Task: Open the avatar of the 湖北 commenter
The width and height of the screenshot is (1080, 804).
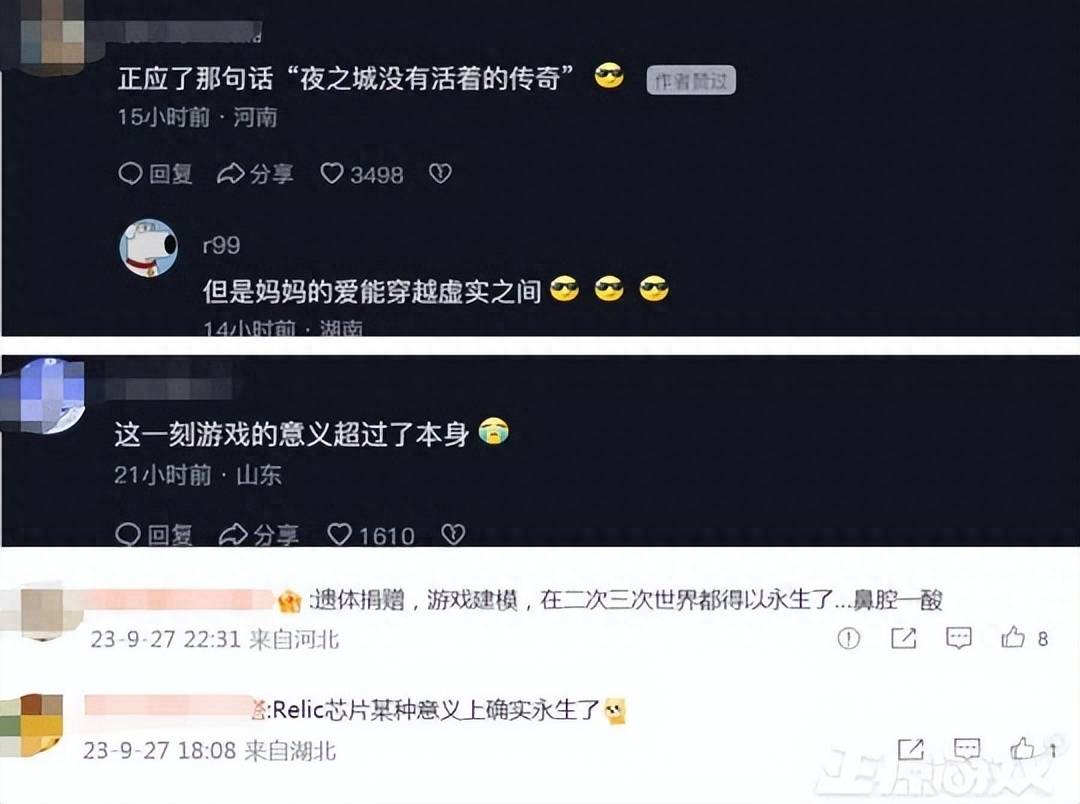Action: 32,725
